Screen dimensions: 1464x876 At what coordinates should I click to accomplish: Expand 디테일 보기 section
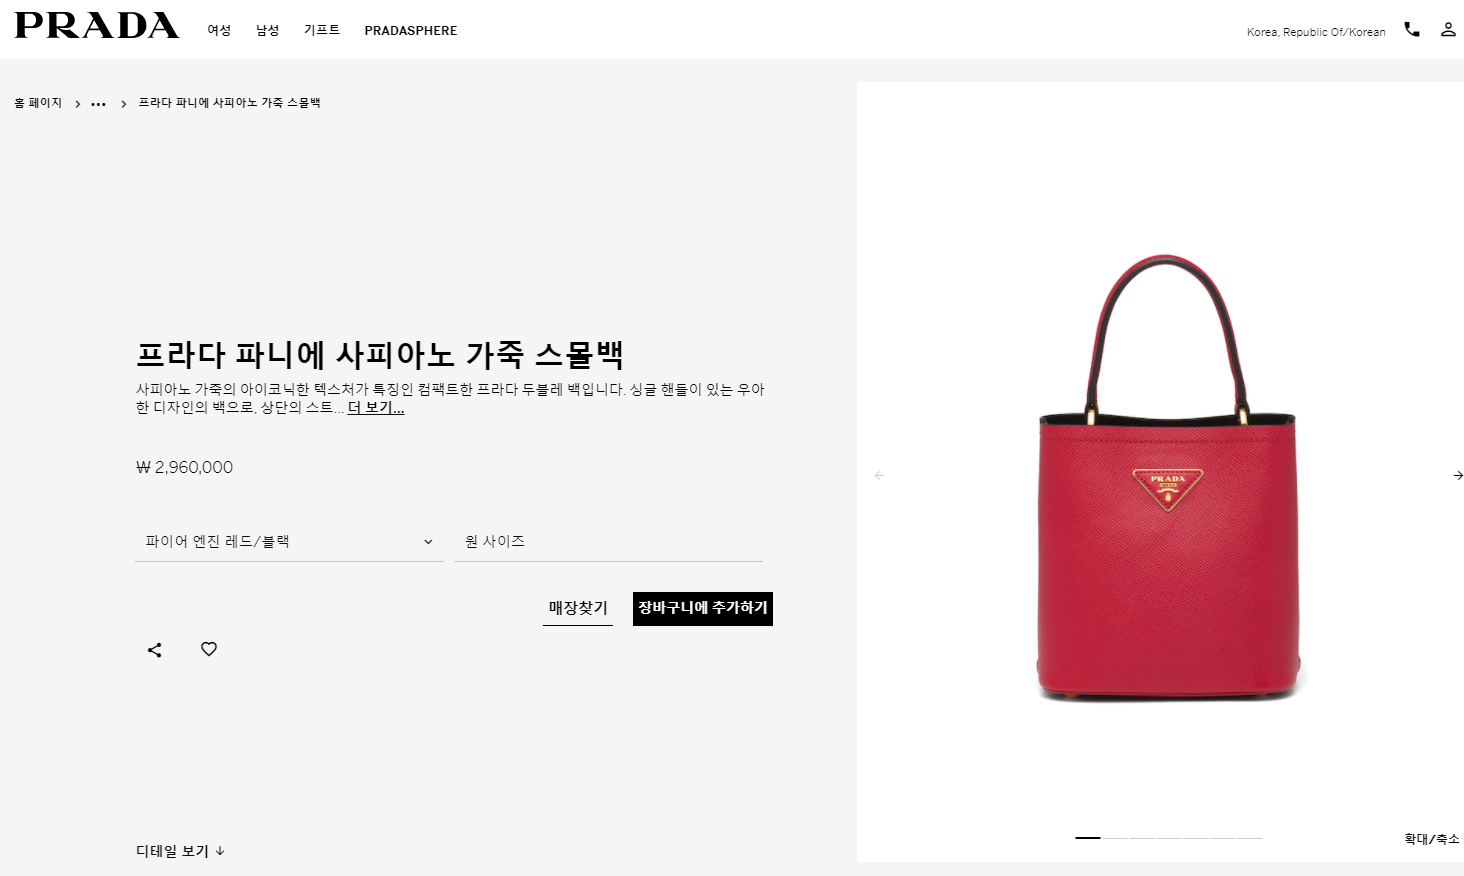coord(180,851)
